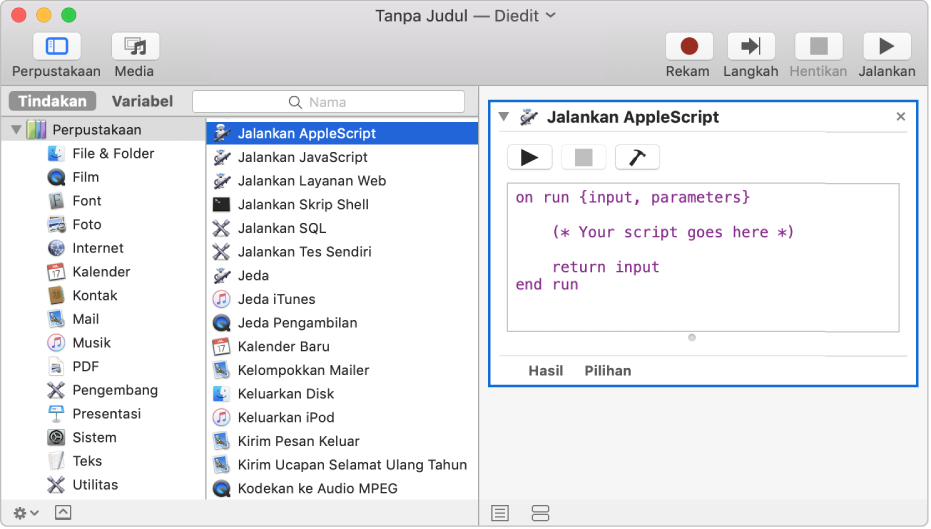Show the log list view
Screen dimensions: 931x529
pyautogui.click(x=500, y=513)
